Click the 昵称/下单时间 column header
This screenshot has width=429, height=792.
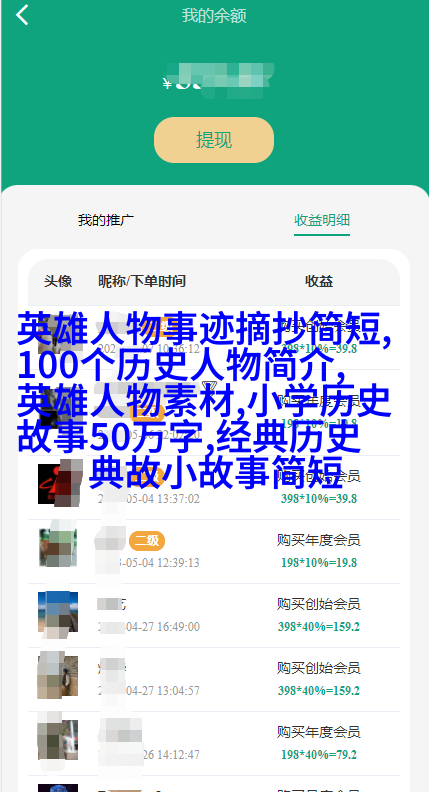[142, 281]
